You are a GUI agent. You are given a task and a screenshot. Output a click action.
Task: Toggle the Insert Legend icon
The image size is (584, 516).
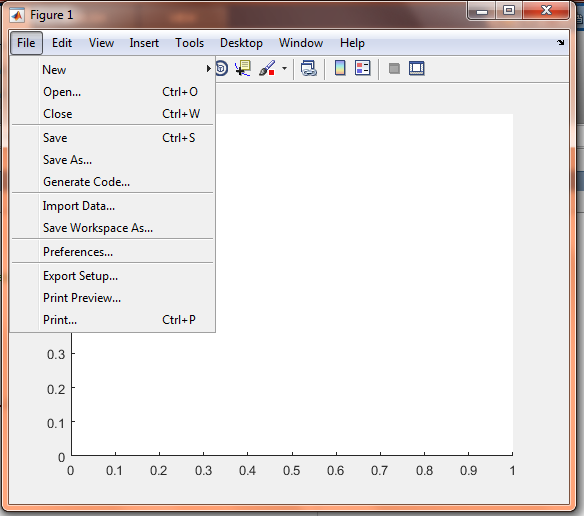(x=362, y=68)
